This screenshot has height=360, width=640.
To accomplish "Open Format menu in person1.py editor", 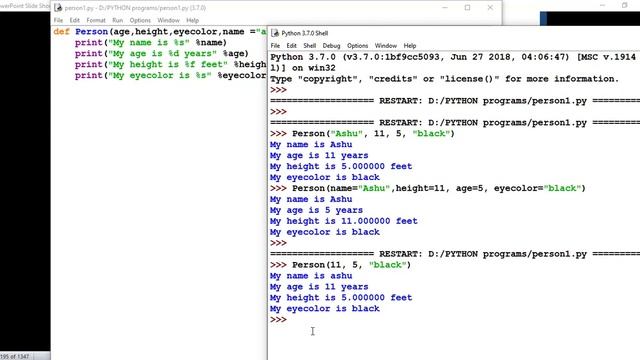I will [x=96, y=20].
